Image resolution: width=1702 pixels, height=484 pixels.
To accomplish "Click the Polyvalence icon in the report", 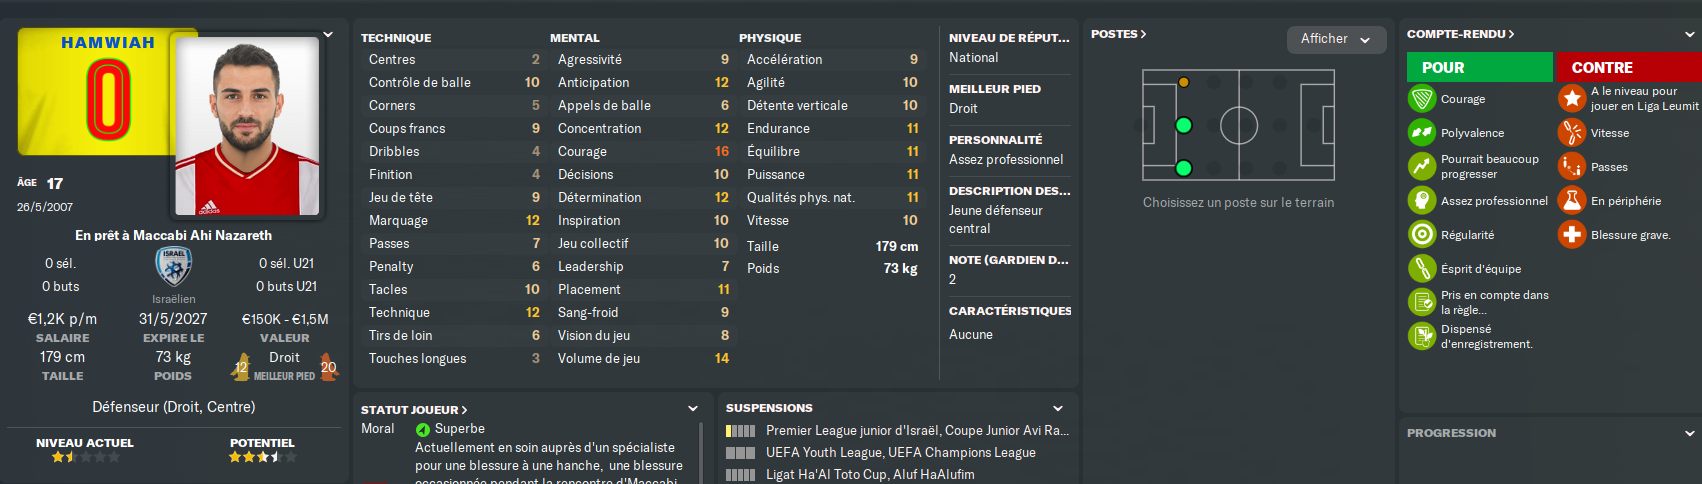I will (x=1421, y=133).
